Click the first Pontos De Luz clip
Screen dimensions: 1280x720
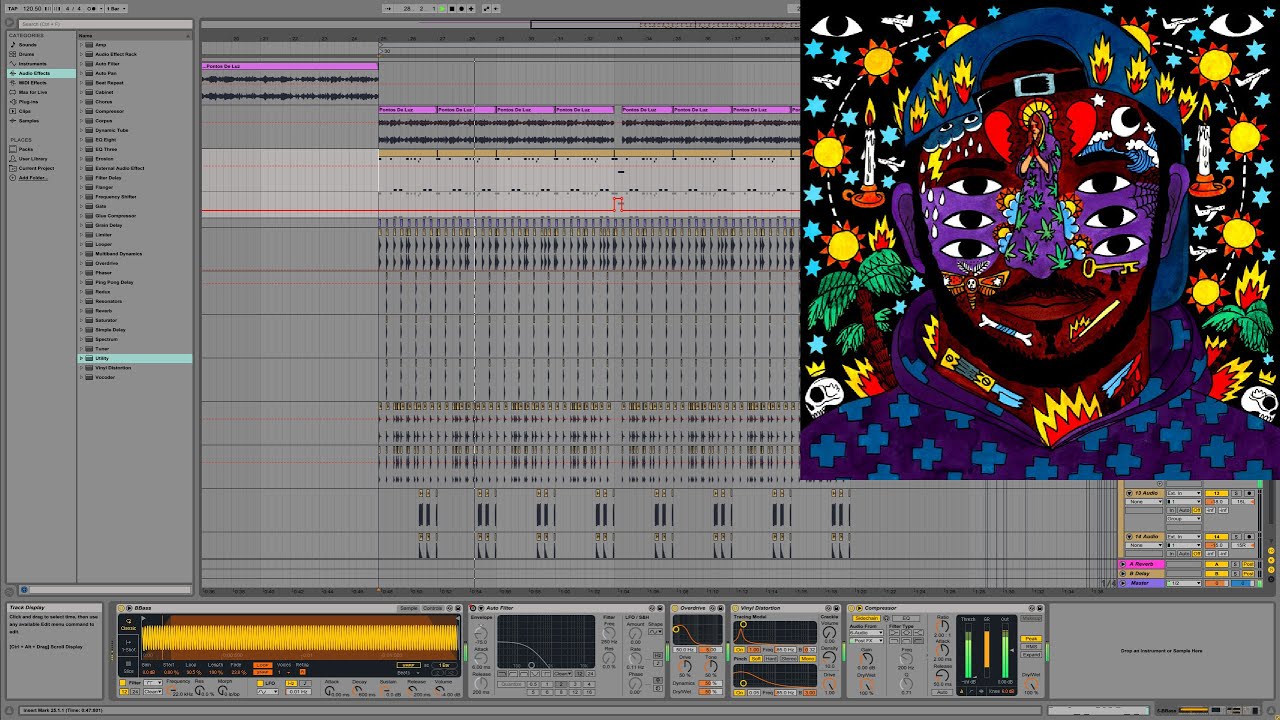click(290, 66)
